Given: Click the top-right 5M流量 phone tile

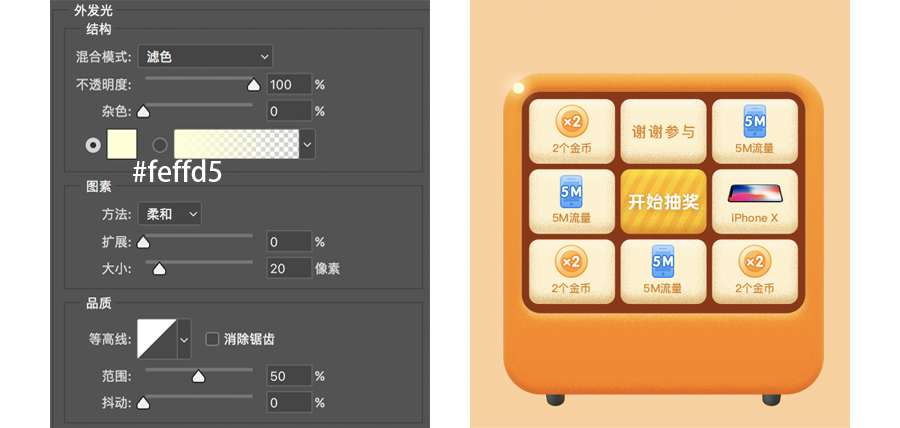Looking at the screenshot, I should (755, 131).
